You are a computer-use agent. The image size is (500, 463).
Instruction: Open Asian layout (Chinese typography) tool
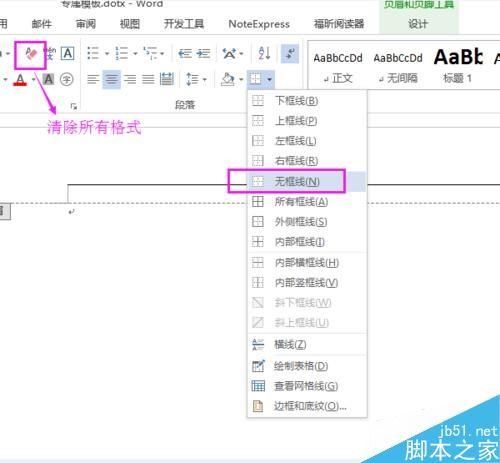(x=229, y=53)
